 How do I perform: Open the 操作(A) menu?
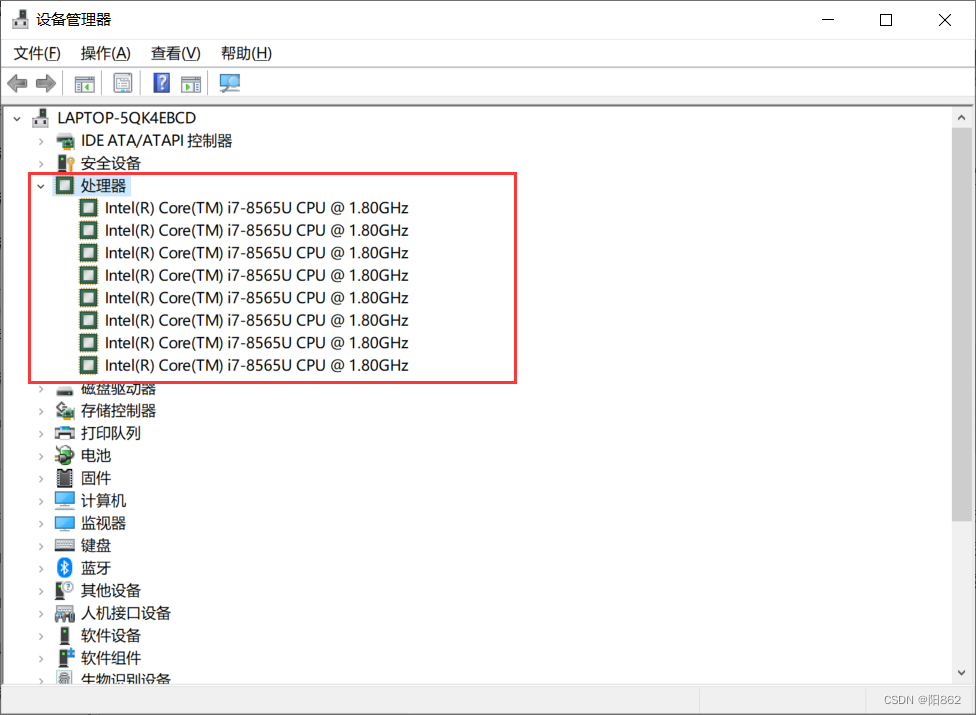click(x=105, y=54)
